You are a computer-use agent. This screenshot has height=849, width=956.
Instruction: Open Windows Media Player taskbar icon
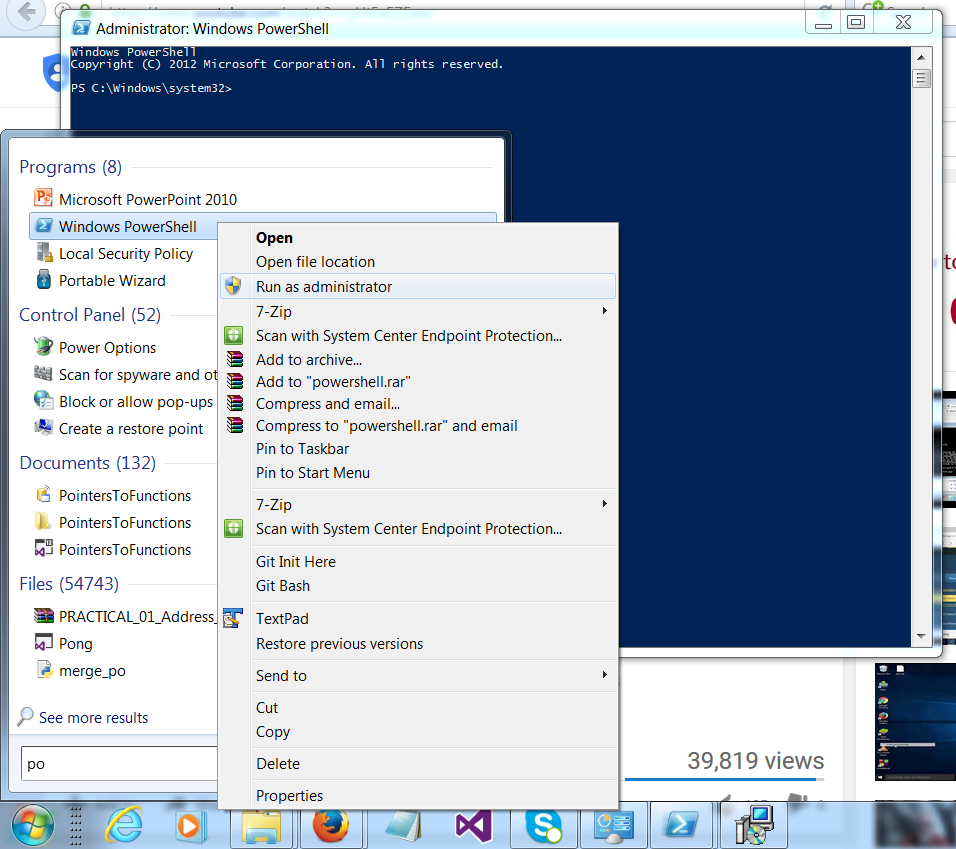click(190, 826)
